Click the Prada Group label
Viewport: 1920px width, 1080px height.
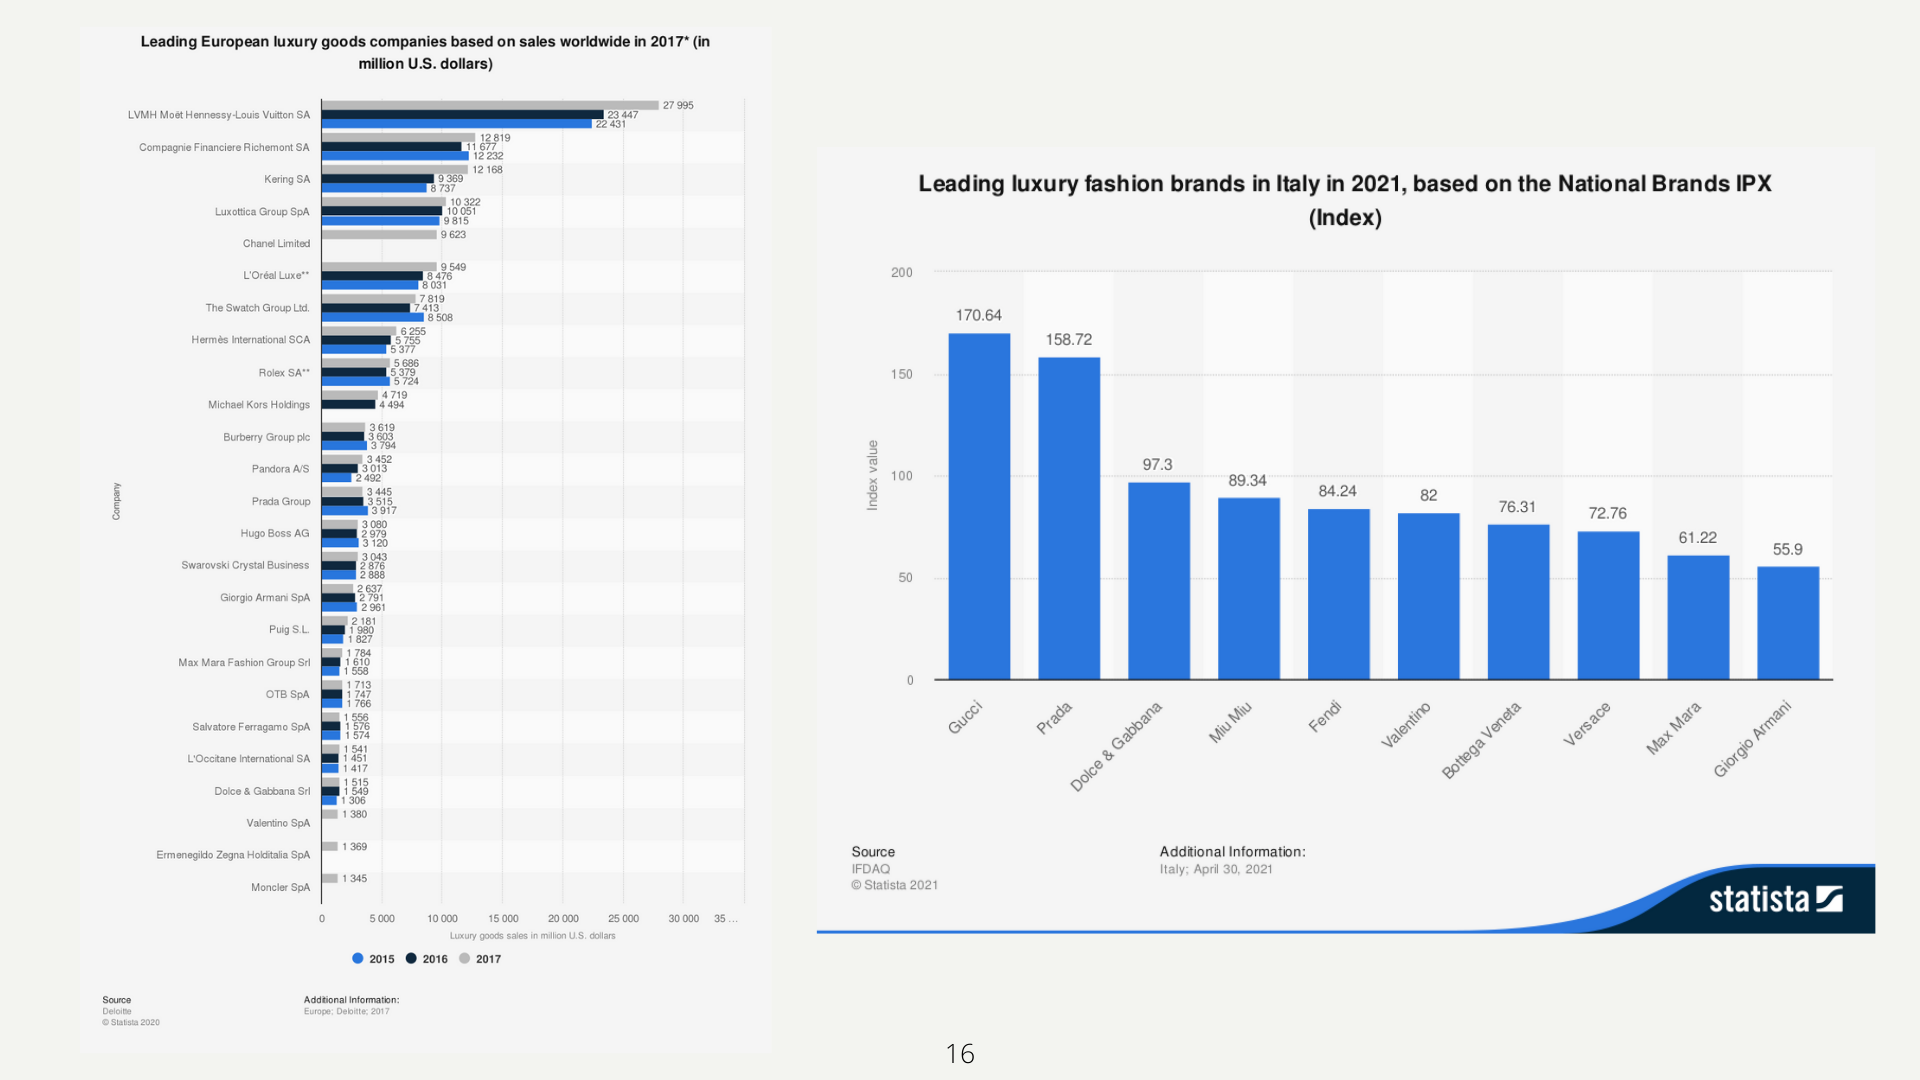click(x=281, y=502)
